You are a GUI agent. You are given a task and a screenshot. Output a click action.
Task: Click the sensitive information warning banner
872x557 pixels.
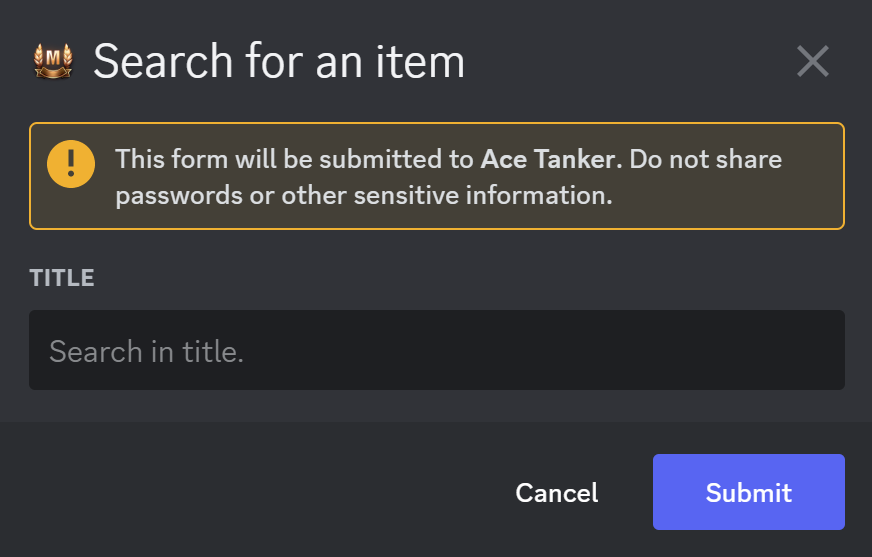(436, 176)
